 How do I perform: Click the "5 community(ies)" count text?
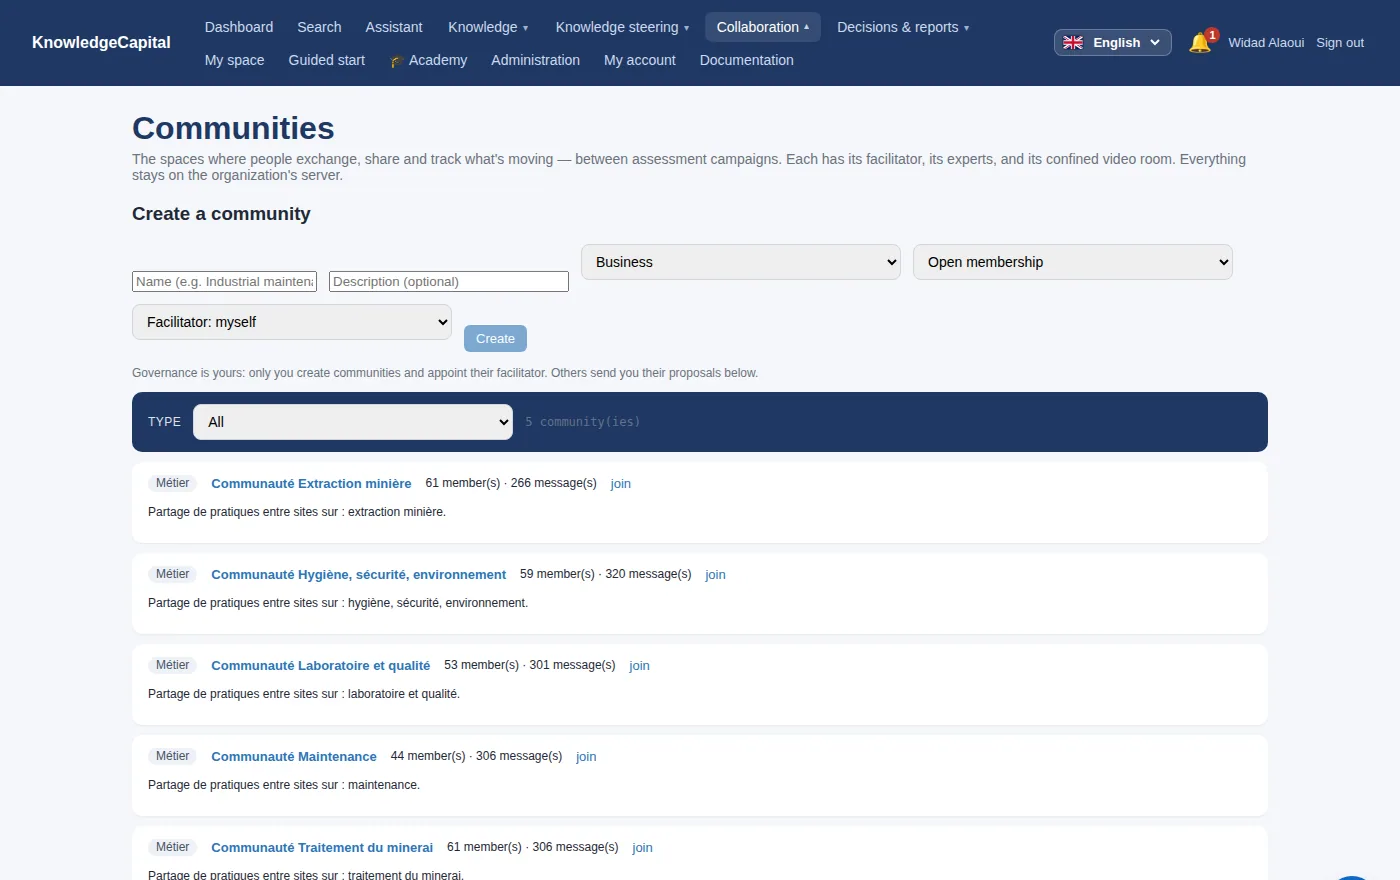[583, 422]
